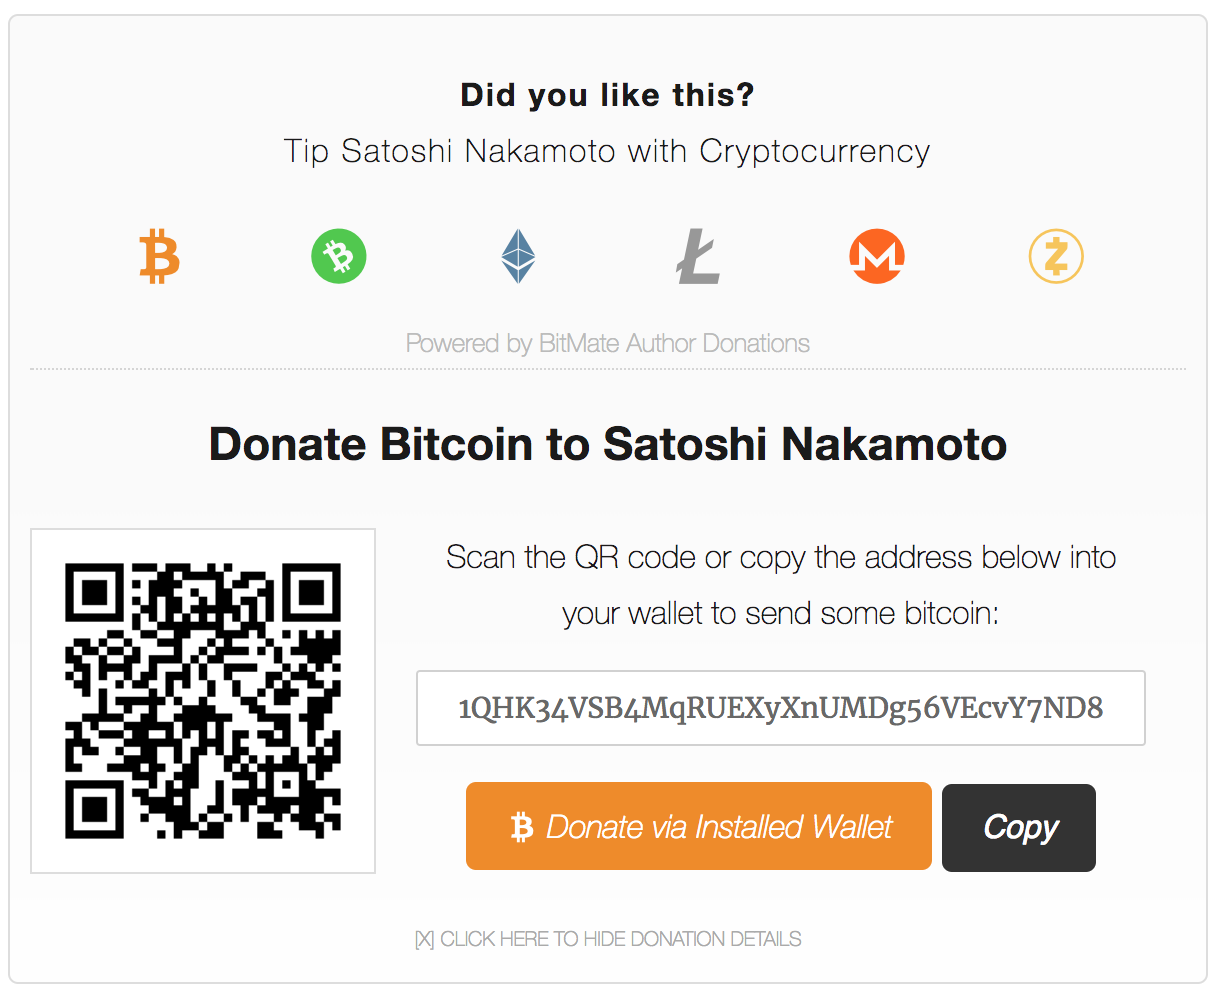Choose the green Bitcoin Cash icon
This screenshot has height=1004, width=1218.
[339, 256]
